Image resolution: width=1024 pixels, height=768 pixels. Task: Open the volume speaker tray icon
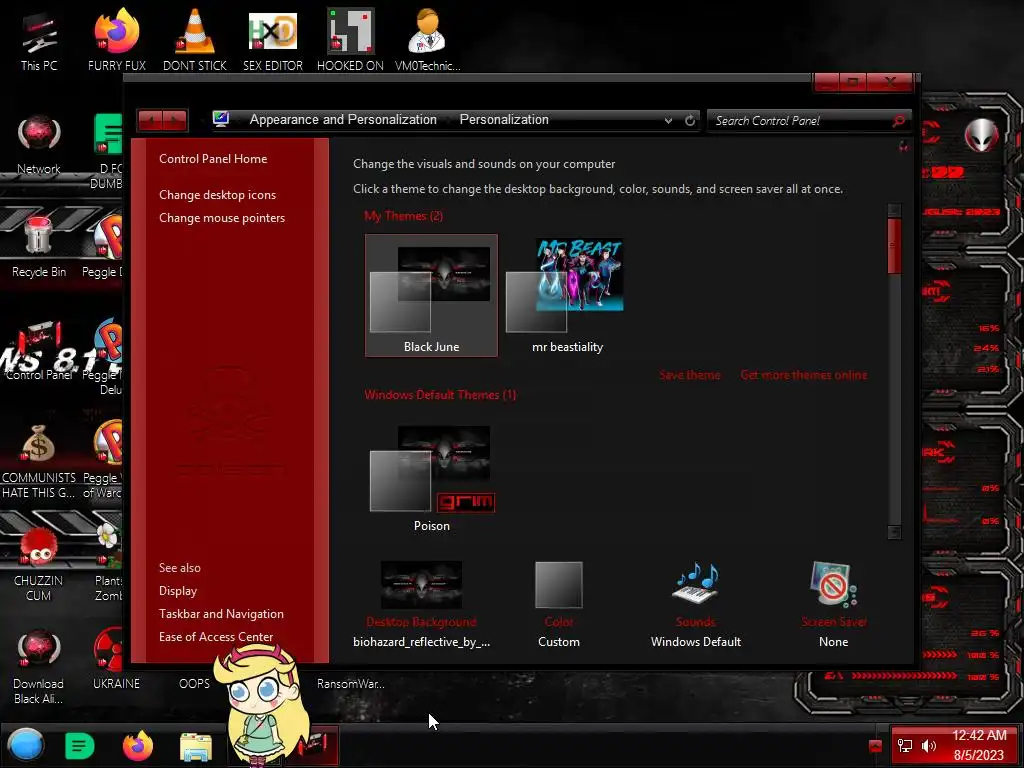click(928, 746)
